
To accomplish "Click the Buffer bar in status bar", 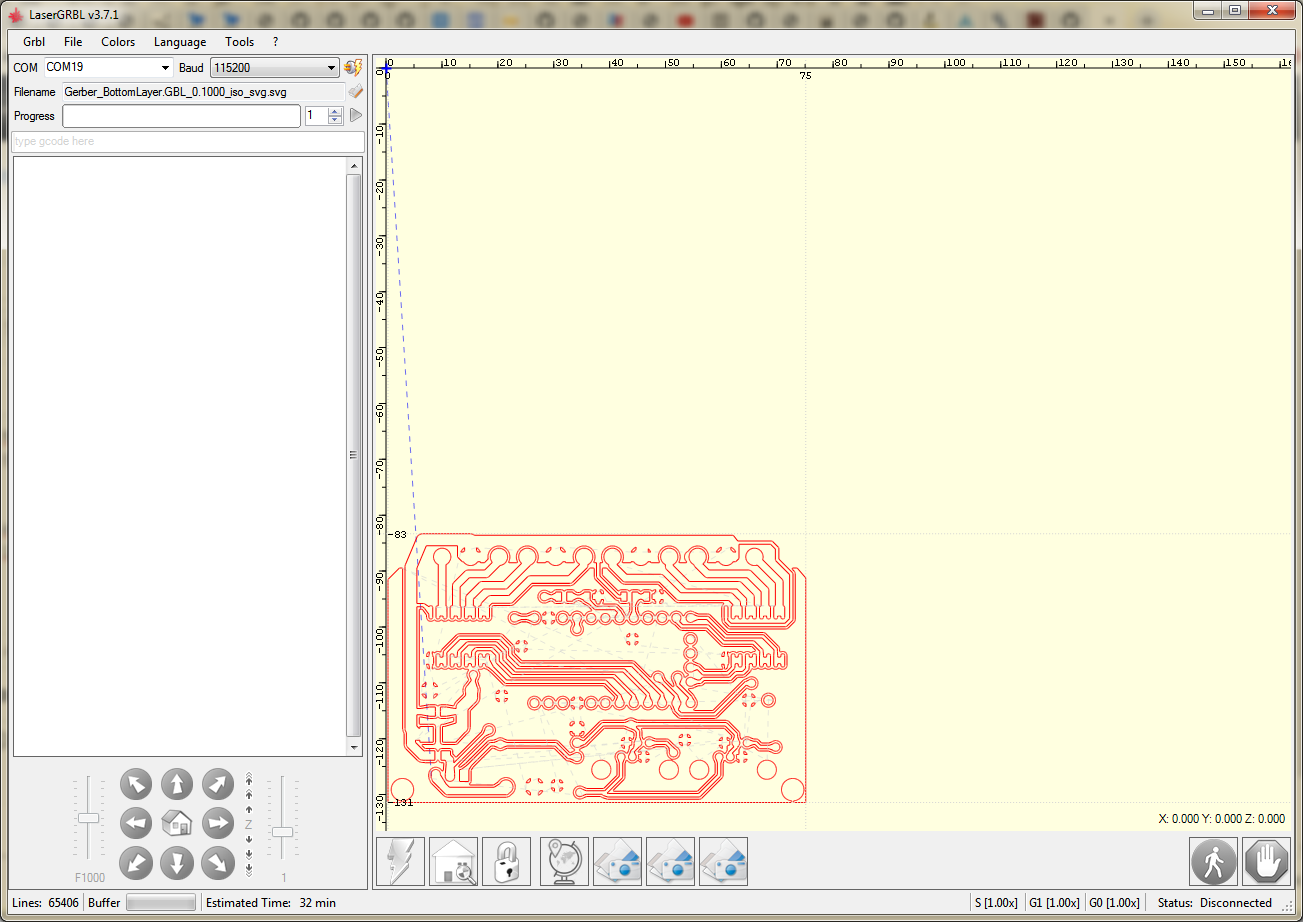I will [160, 903].
